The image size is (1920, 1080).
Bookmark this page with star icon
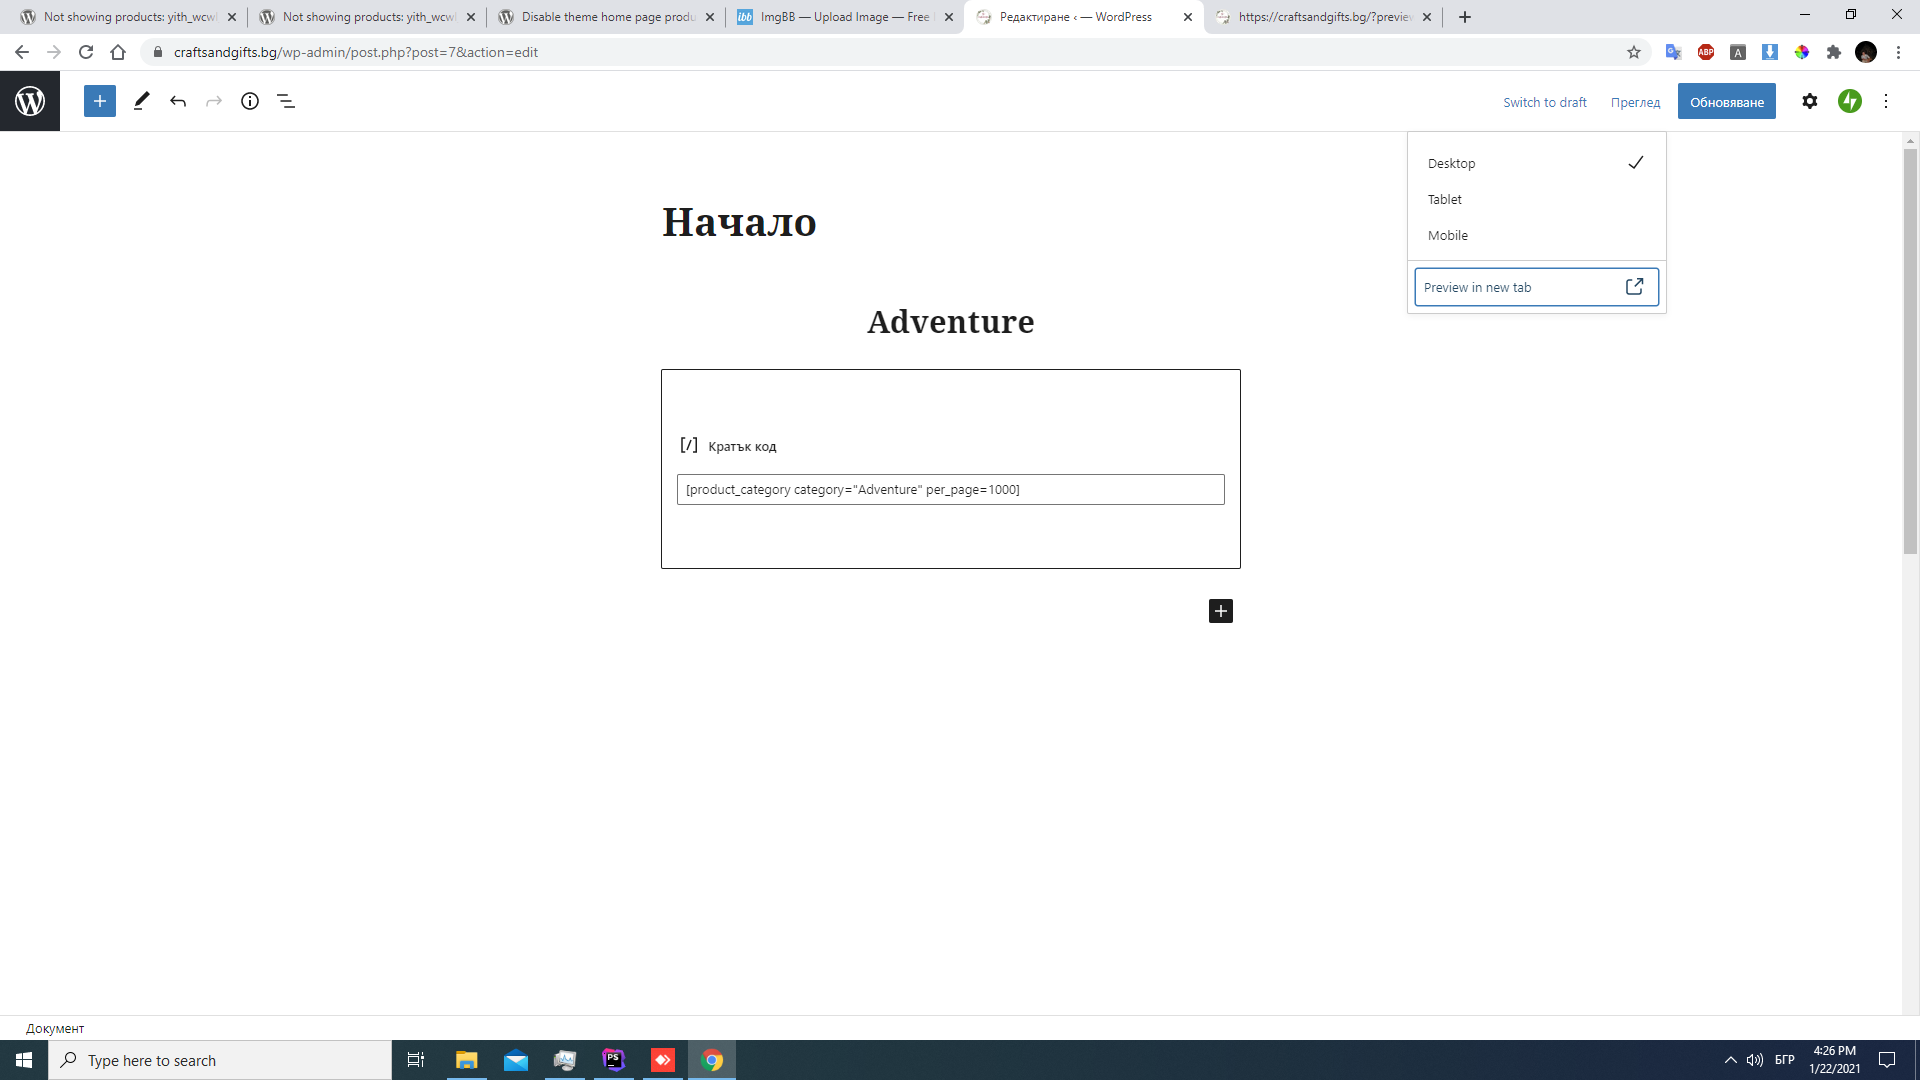1634,52
